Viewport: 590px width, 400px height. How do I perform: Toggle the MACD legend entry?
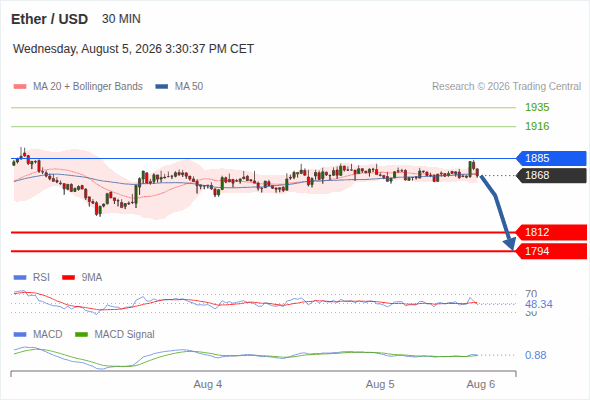[x=38, y=334]
